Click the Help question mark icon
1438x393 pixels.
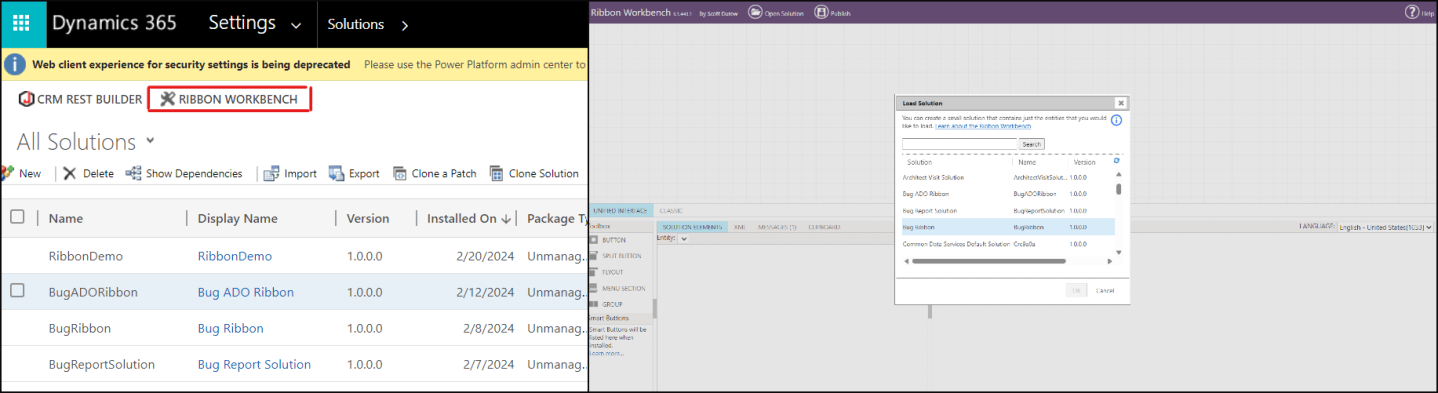click(1412, 12)
